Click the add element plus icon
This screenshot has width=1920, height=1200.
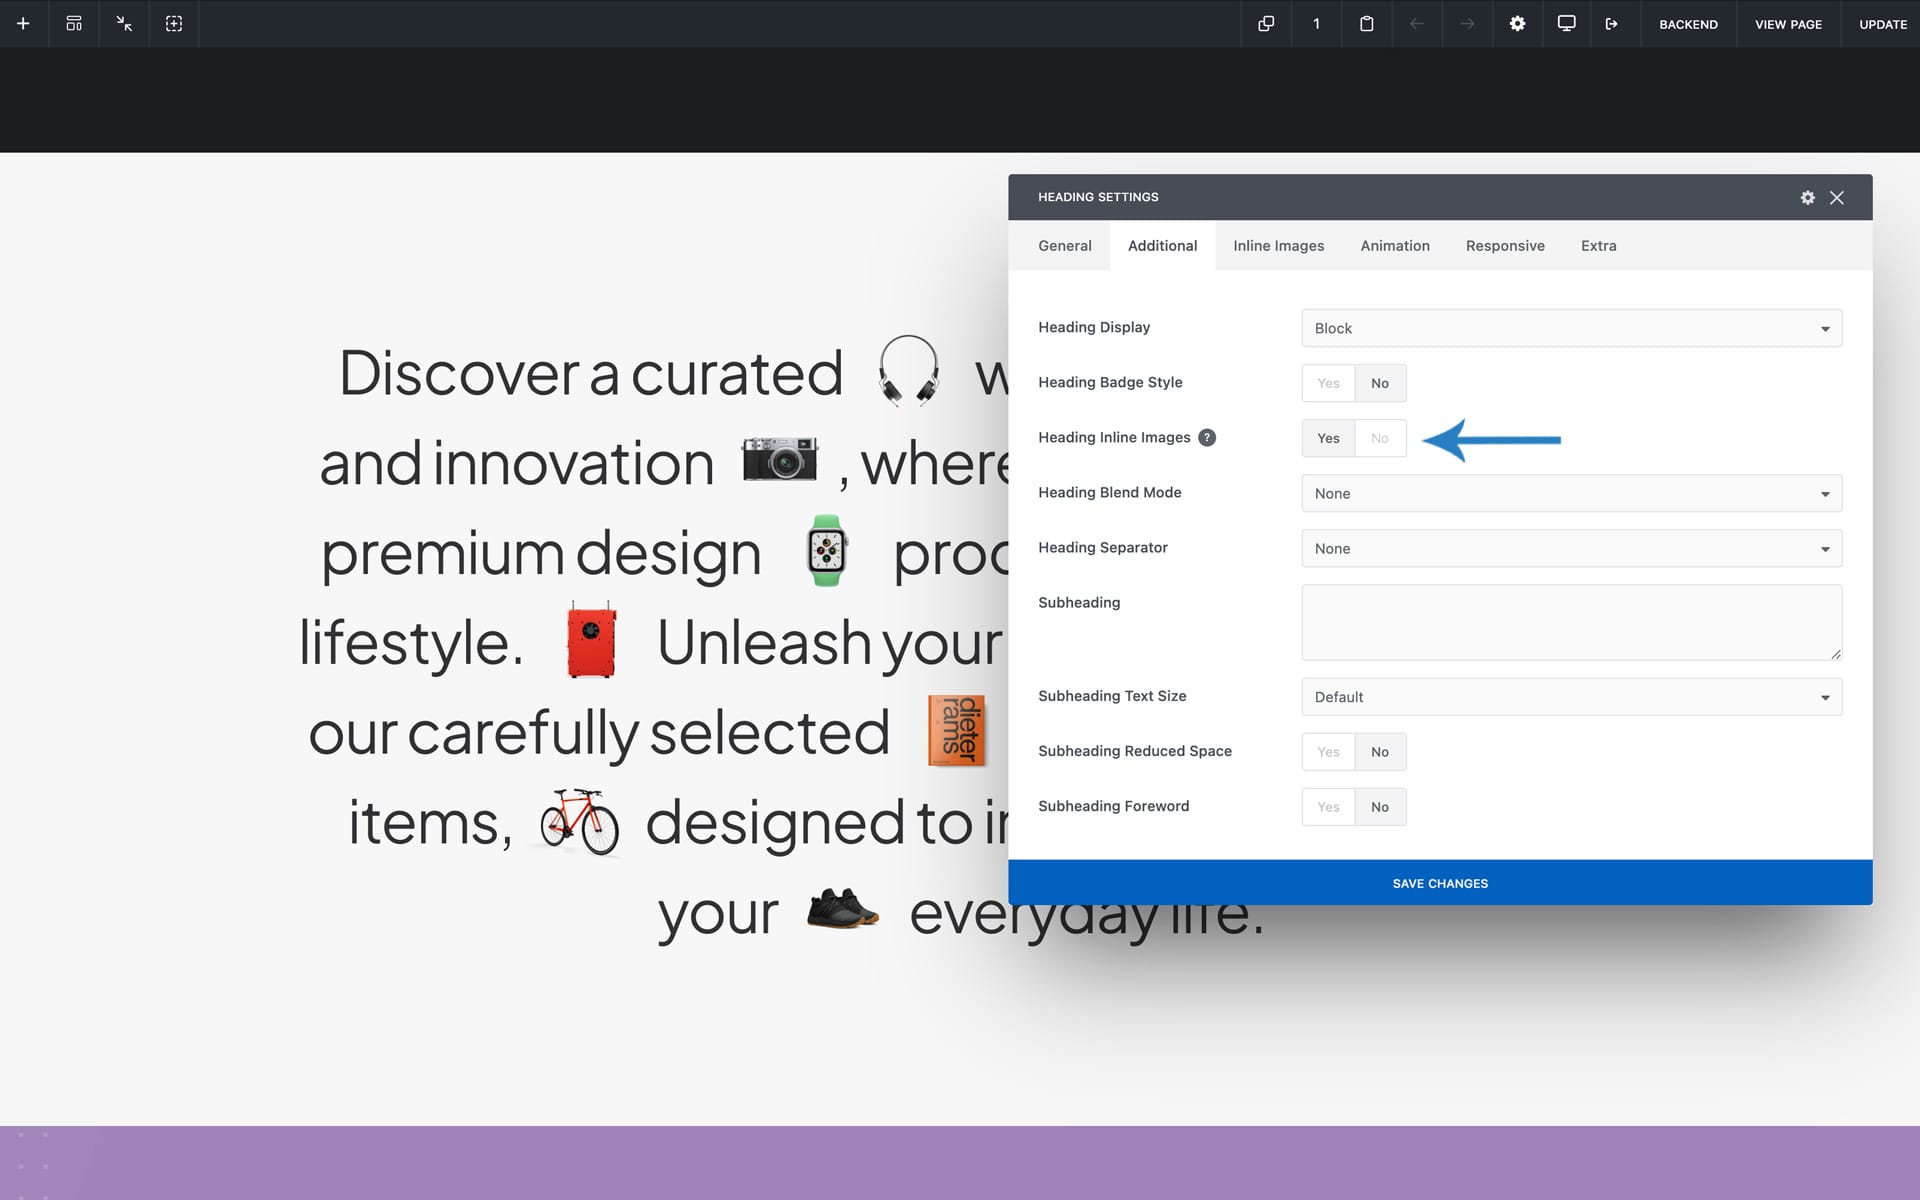23,23
